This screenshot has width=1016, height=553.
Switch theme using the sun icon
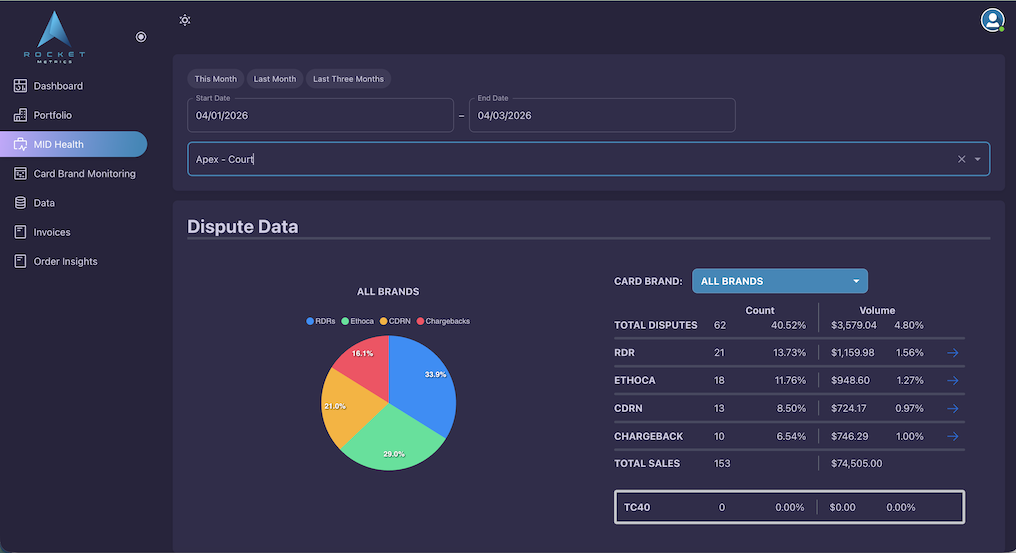click(x=185, y=20)
